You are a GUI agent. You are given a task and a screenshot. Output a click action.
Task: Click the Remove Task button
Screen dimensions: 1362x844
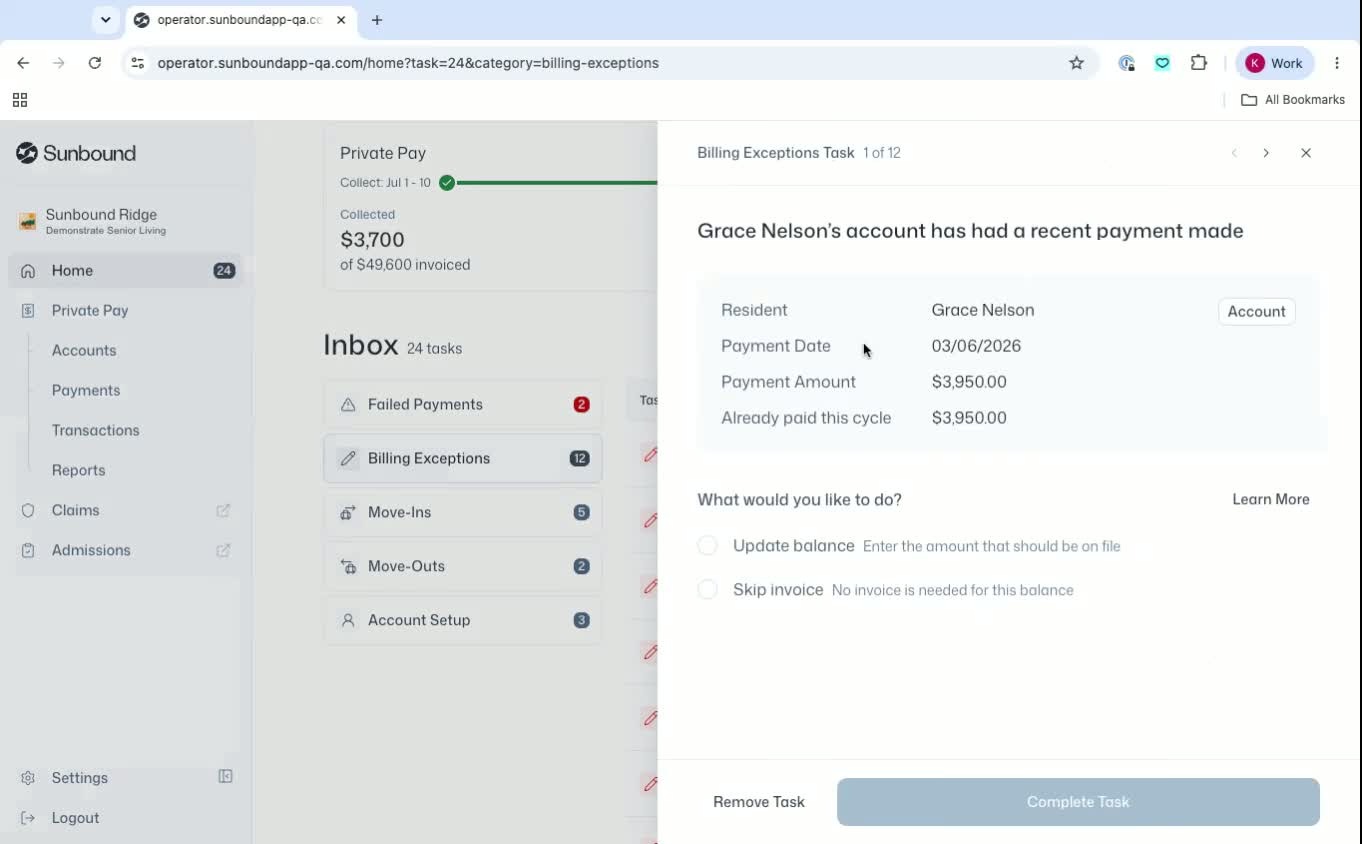[759, 802]
